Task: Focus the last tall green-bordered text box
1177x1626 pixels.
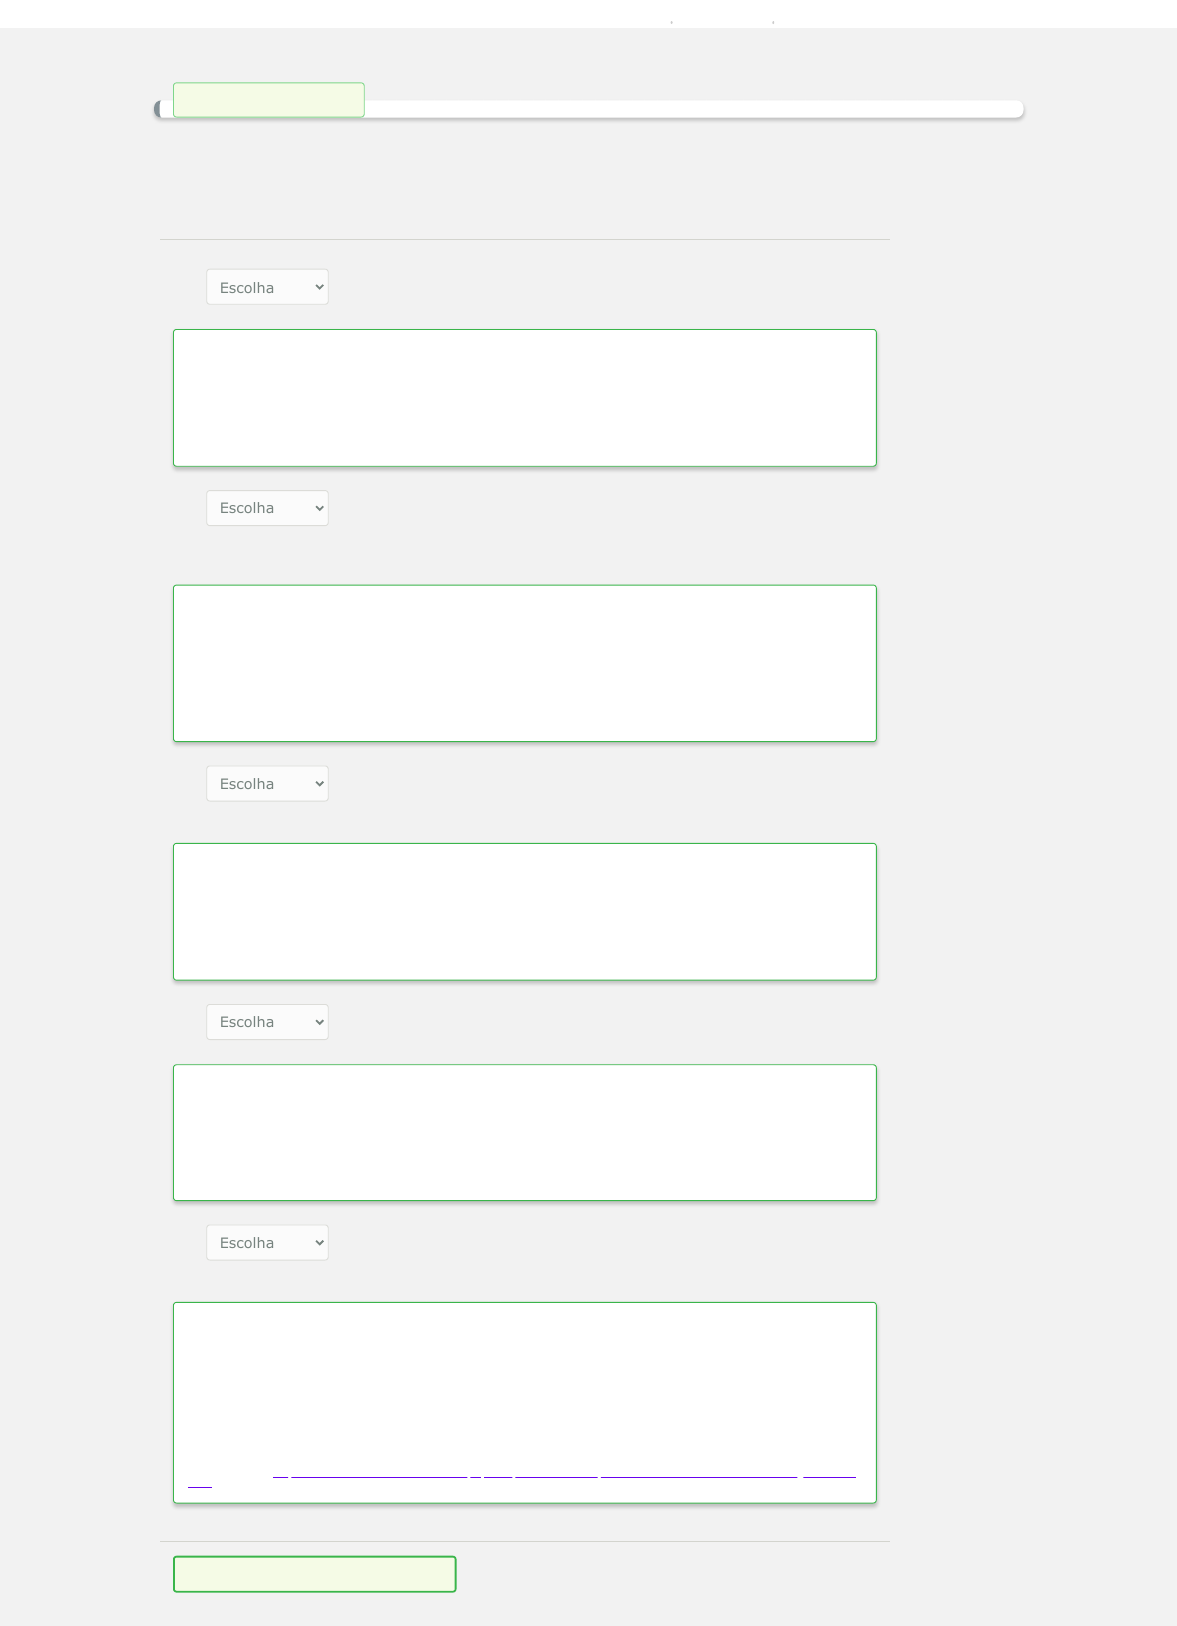Action: point(525,1403)
